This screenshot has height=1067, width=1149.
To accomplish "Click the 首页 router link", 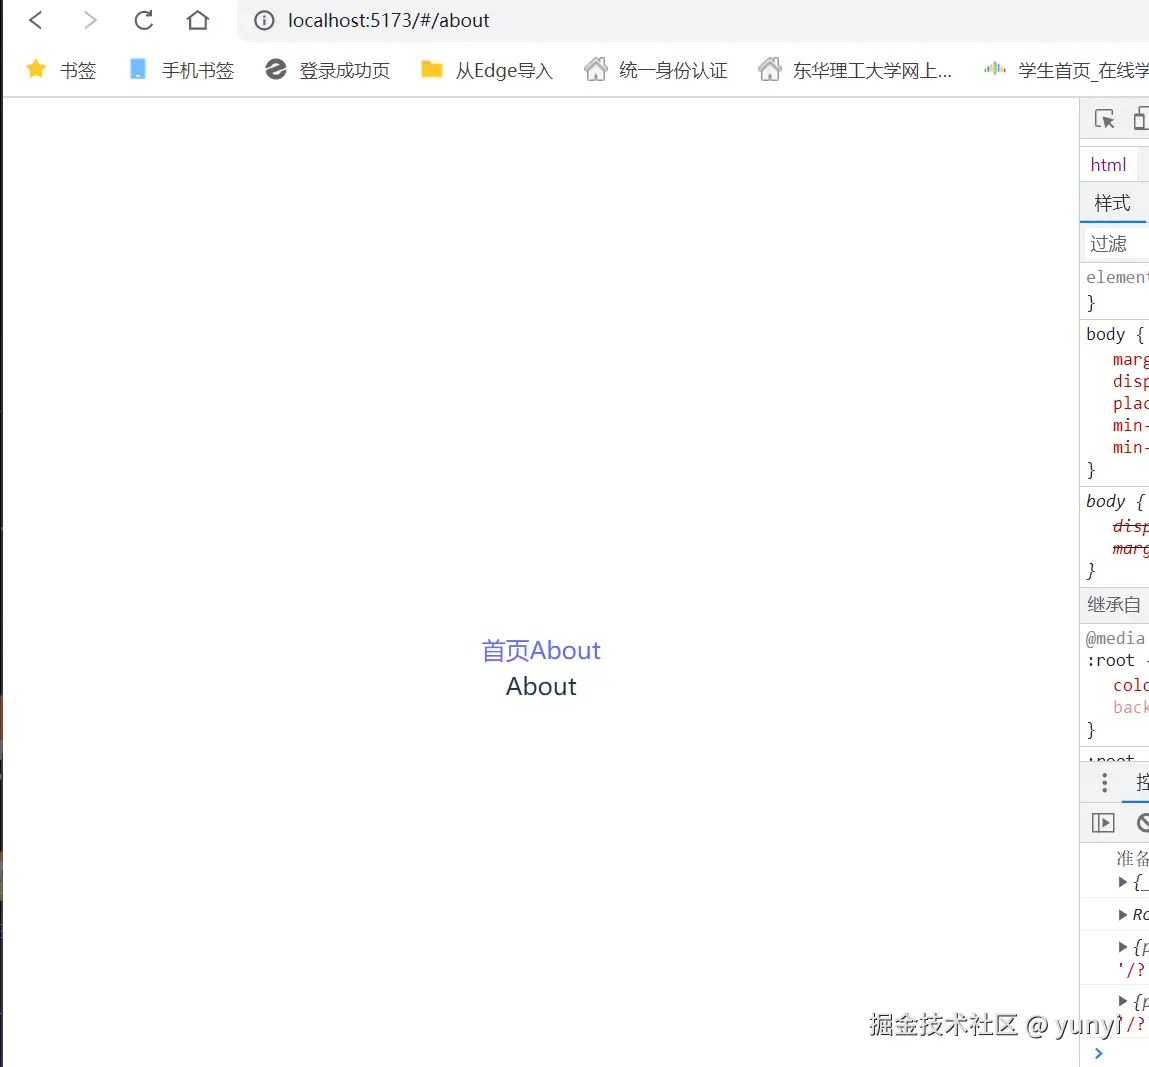I will click(505, 650).
